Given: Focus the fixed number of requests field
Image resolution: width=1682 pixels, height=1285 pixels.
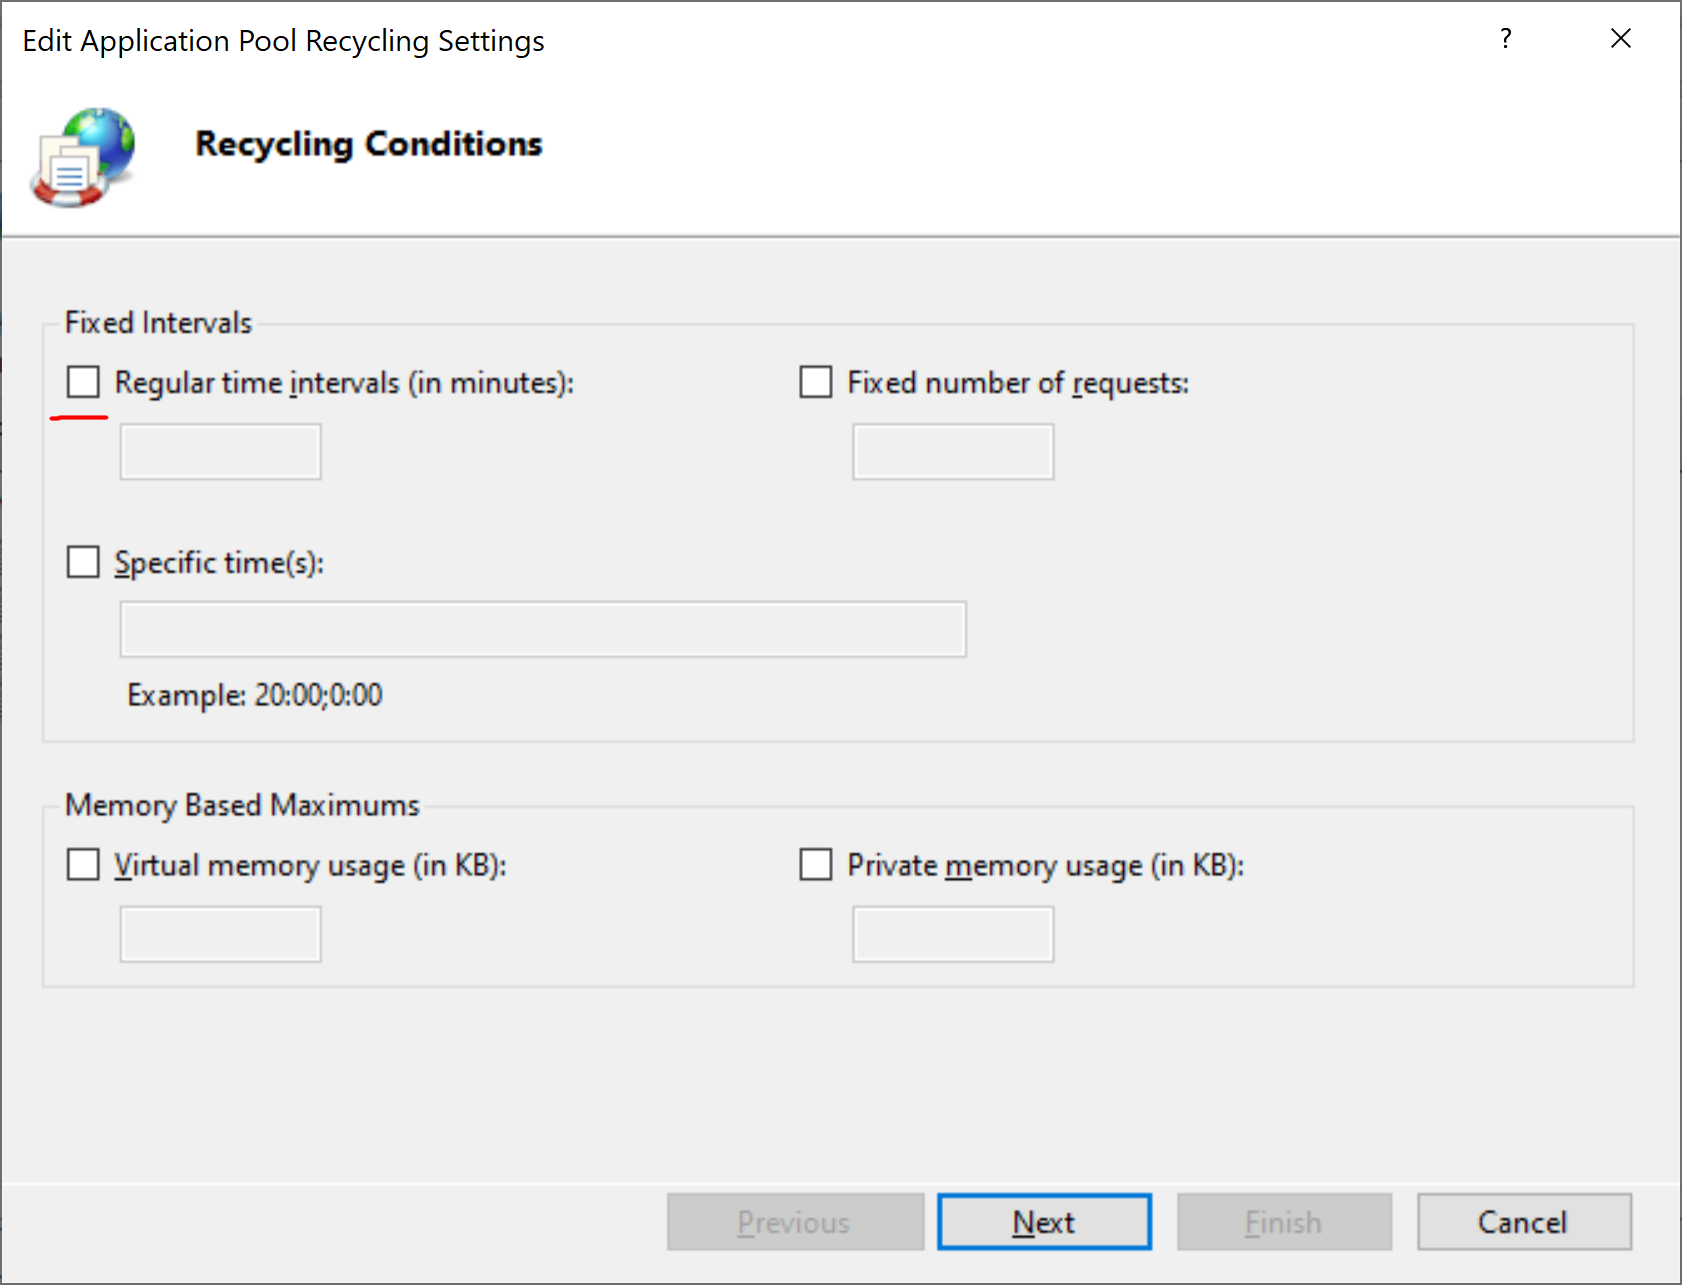Looking at the screenshot, I should coord(952,452).
